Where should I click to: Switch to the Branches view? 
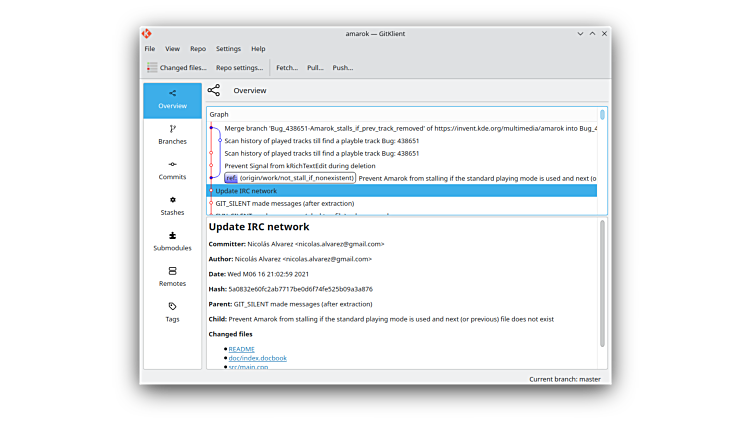coord(172,134)
